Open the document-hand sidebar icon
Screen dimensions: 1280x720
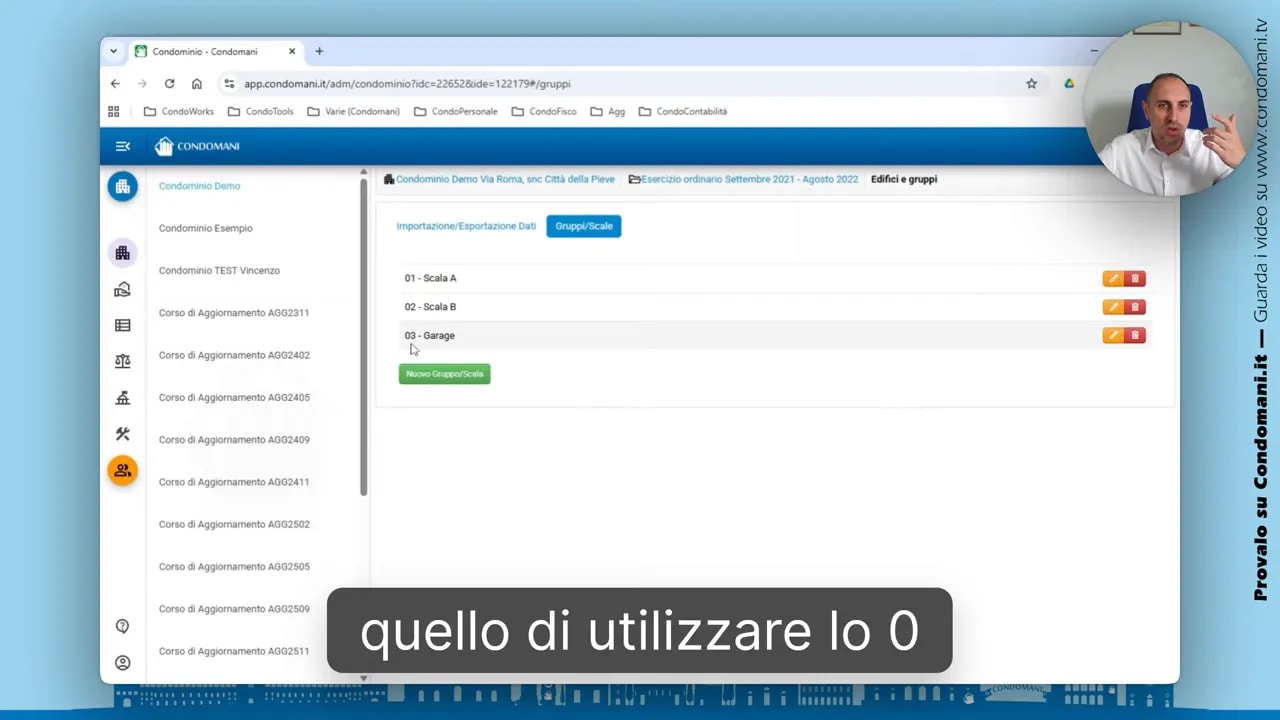tap(122, 289)
